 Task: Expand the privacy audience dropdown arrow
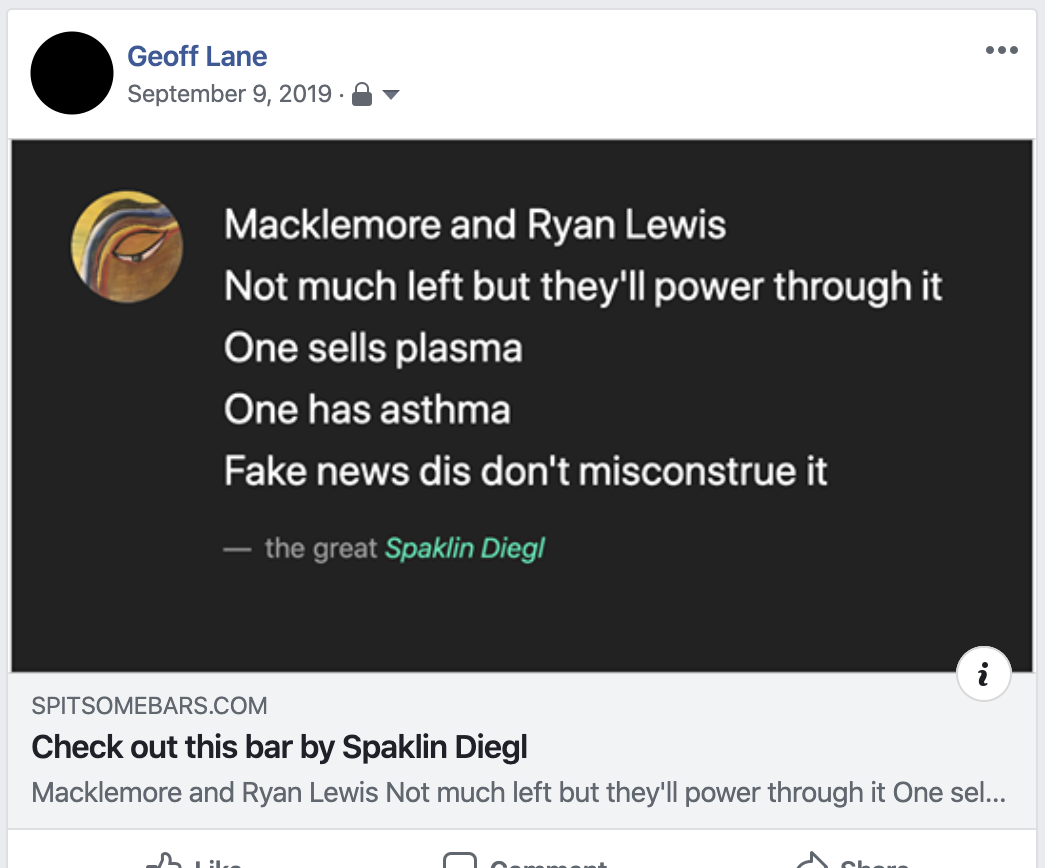tap(391, 95)
